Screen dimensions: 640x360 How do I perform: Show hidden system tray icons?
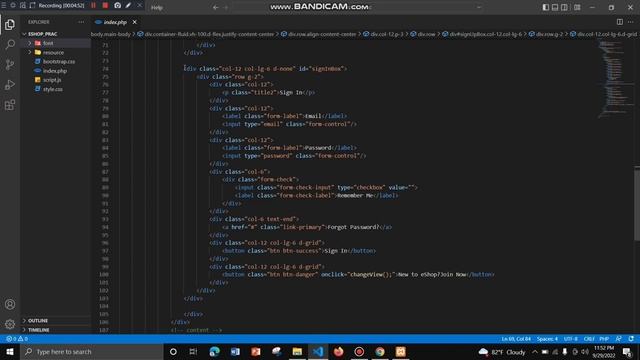pyautogui.click(x=535, y=352)
